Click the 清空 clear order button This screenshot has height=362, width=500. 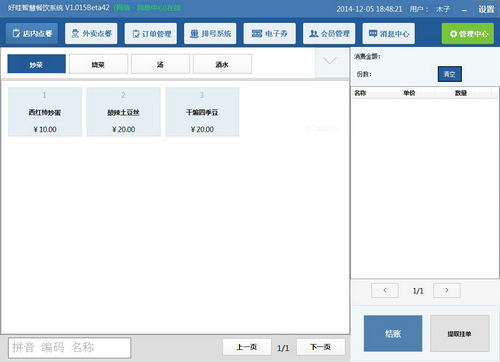450,74
